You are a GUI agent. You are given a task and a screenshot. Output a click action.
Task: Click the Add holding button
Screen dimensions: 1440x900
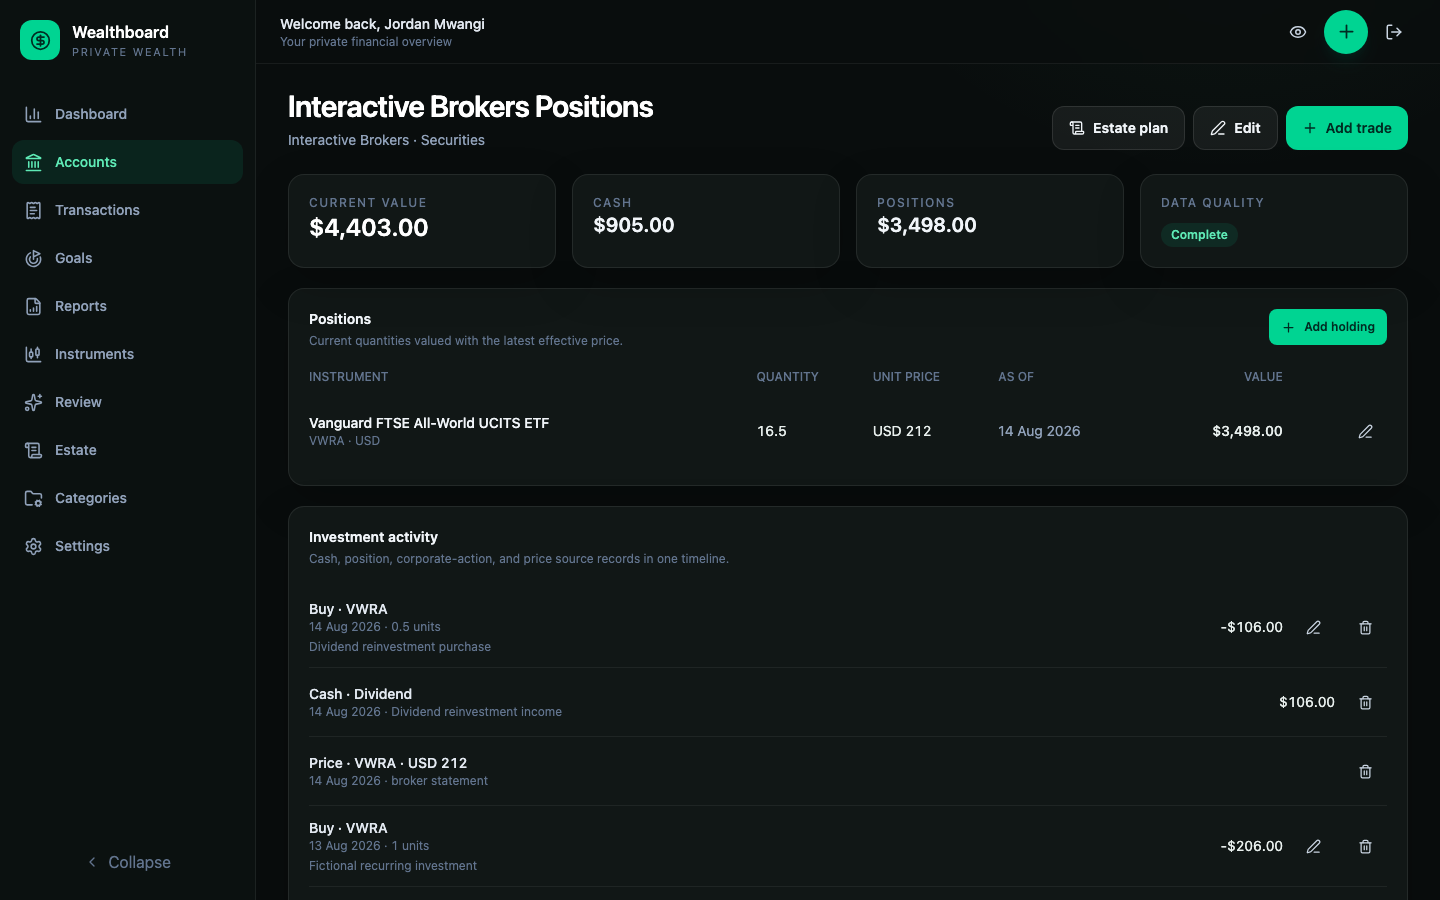1328,327
